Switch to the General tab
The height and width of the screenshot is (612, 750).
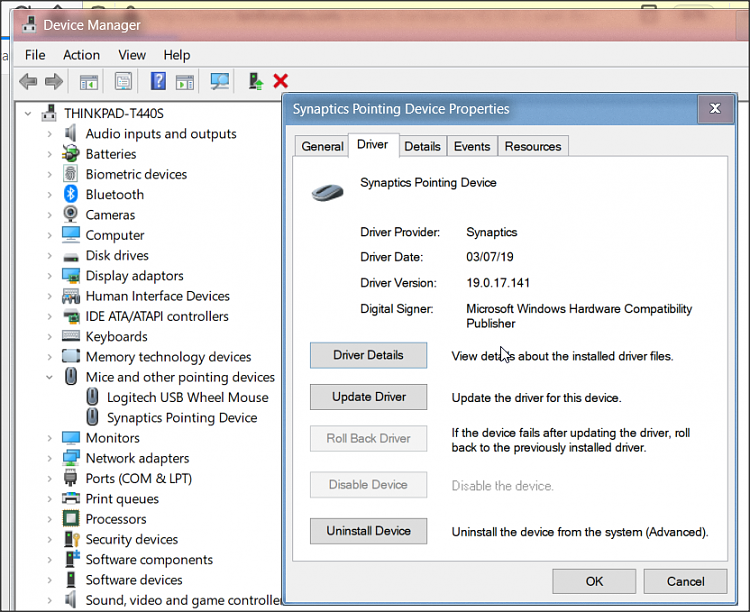322,146
